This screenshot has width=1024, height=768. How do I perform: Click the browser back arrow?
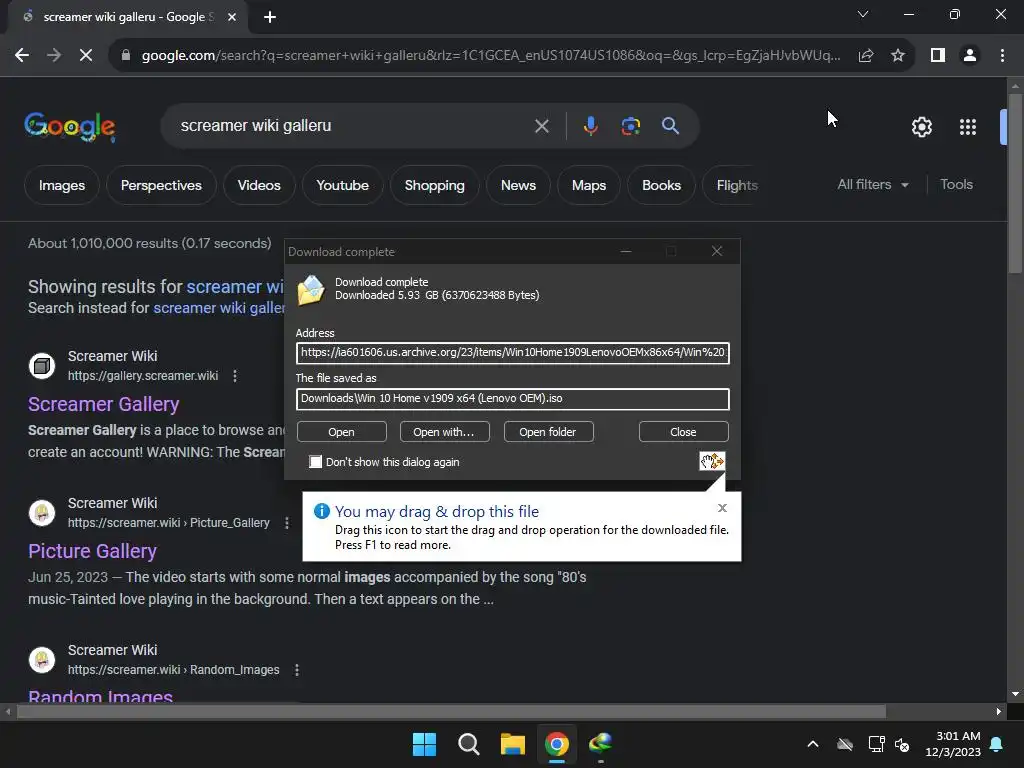[22, 56]
